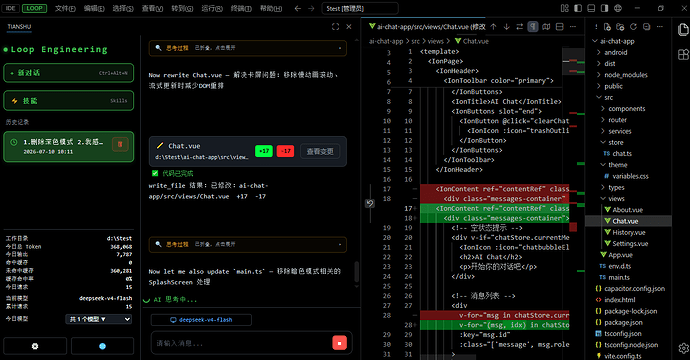This screenshot has height=360, width=690.
Task: Go to next change with down arrow
Action: (506, 27)
